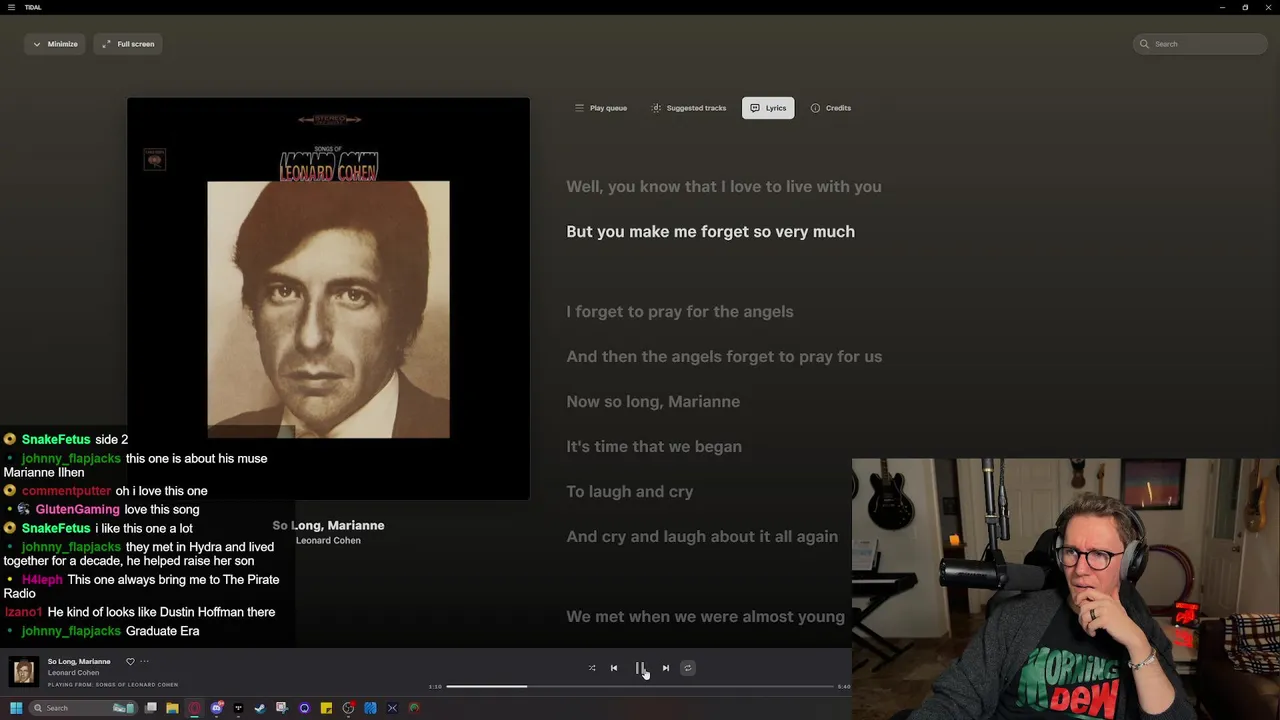The height and width of the screenshot is (720, 1280).
Task: Add So Long, Marianne to favorites
Action: 130,661
